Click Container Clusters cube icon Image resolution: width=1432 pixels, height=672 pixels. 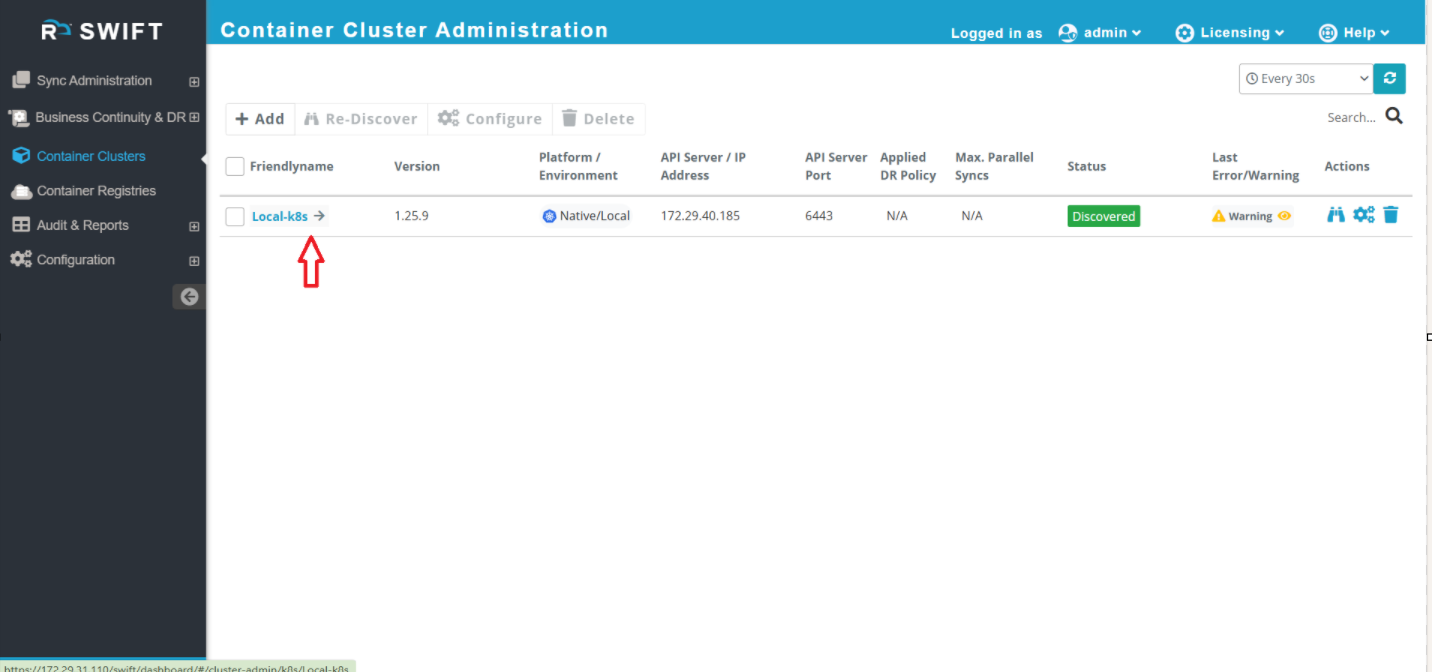(x=20, y=156)
